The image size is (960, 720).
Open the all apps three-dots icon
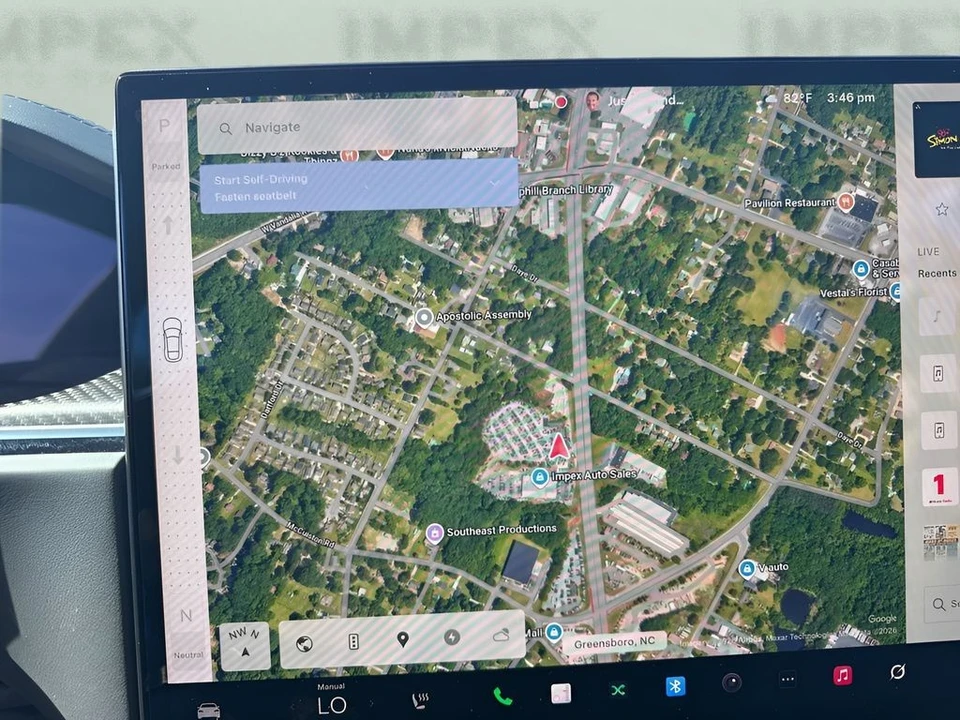(x=787, y=679)
